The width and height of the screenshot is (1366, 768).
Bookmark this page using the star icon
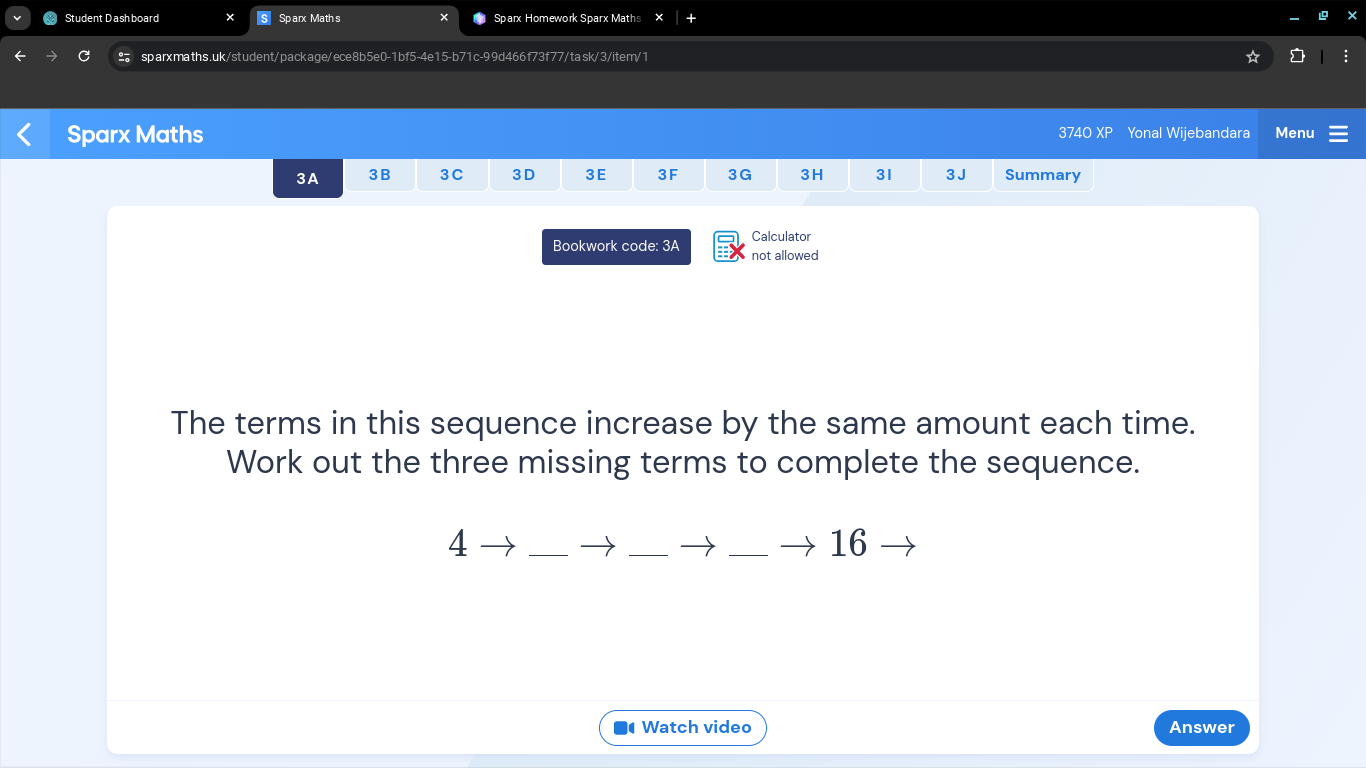1252,57
